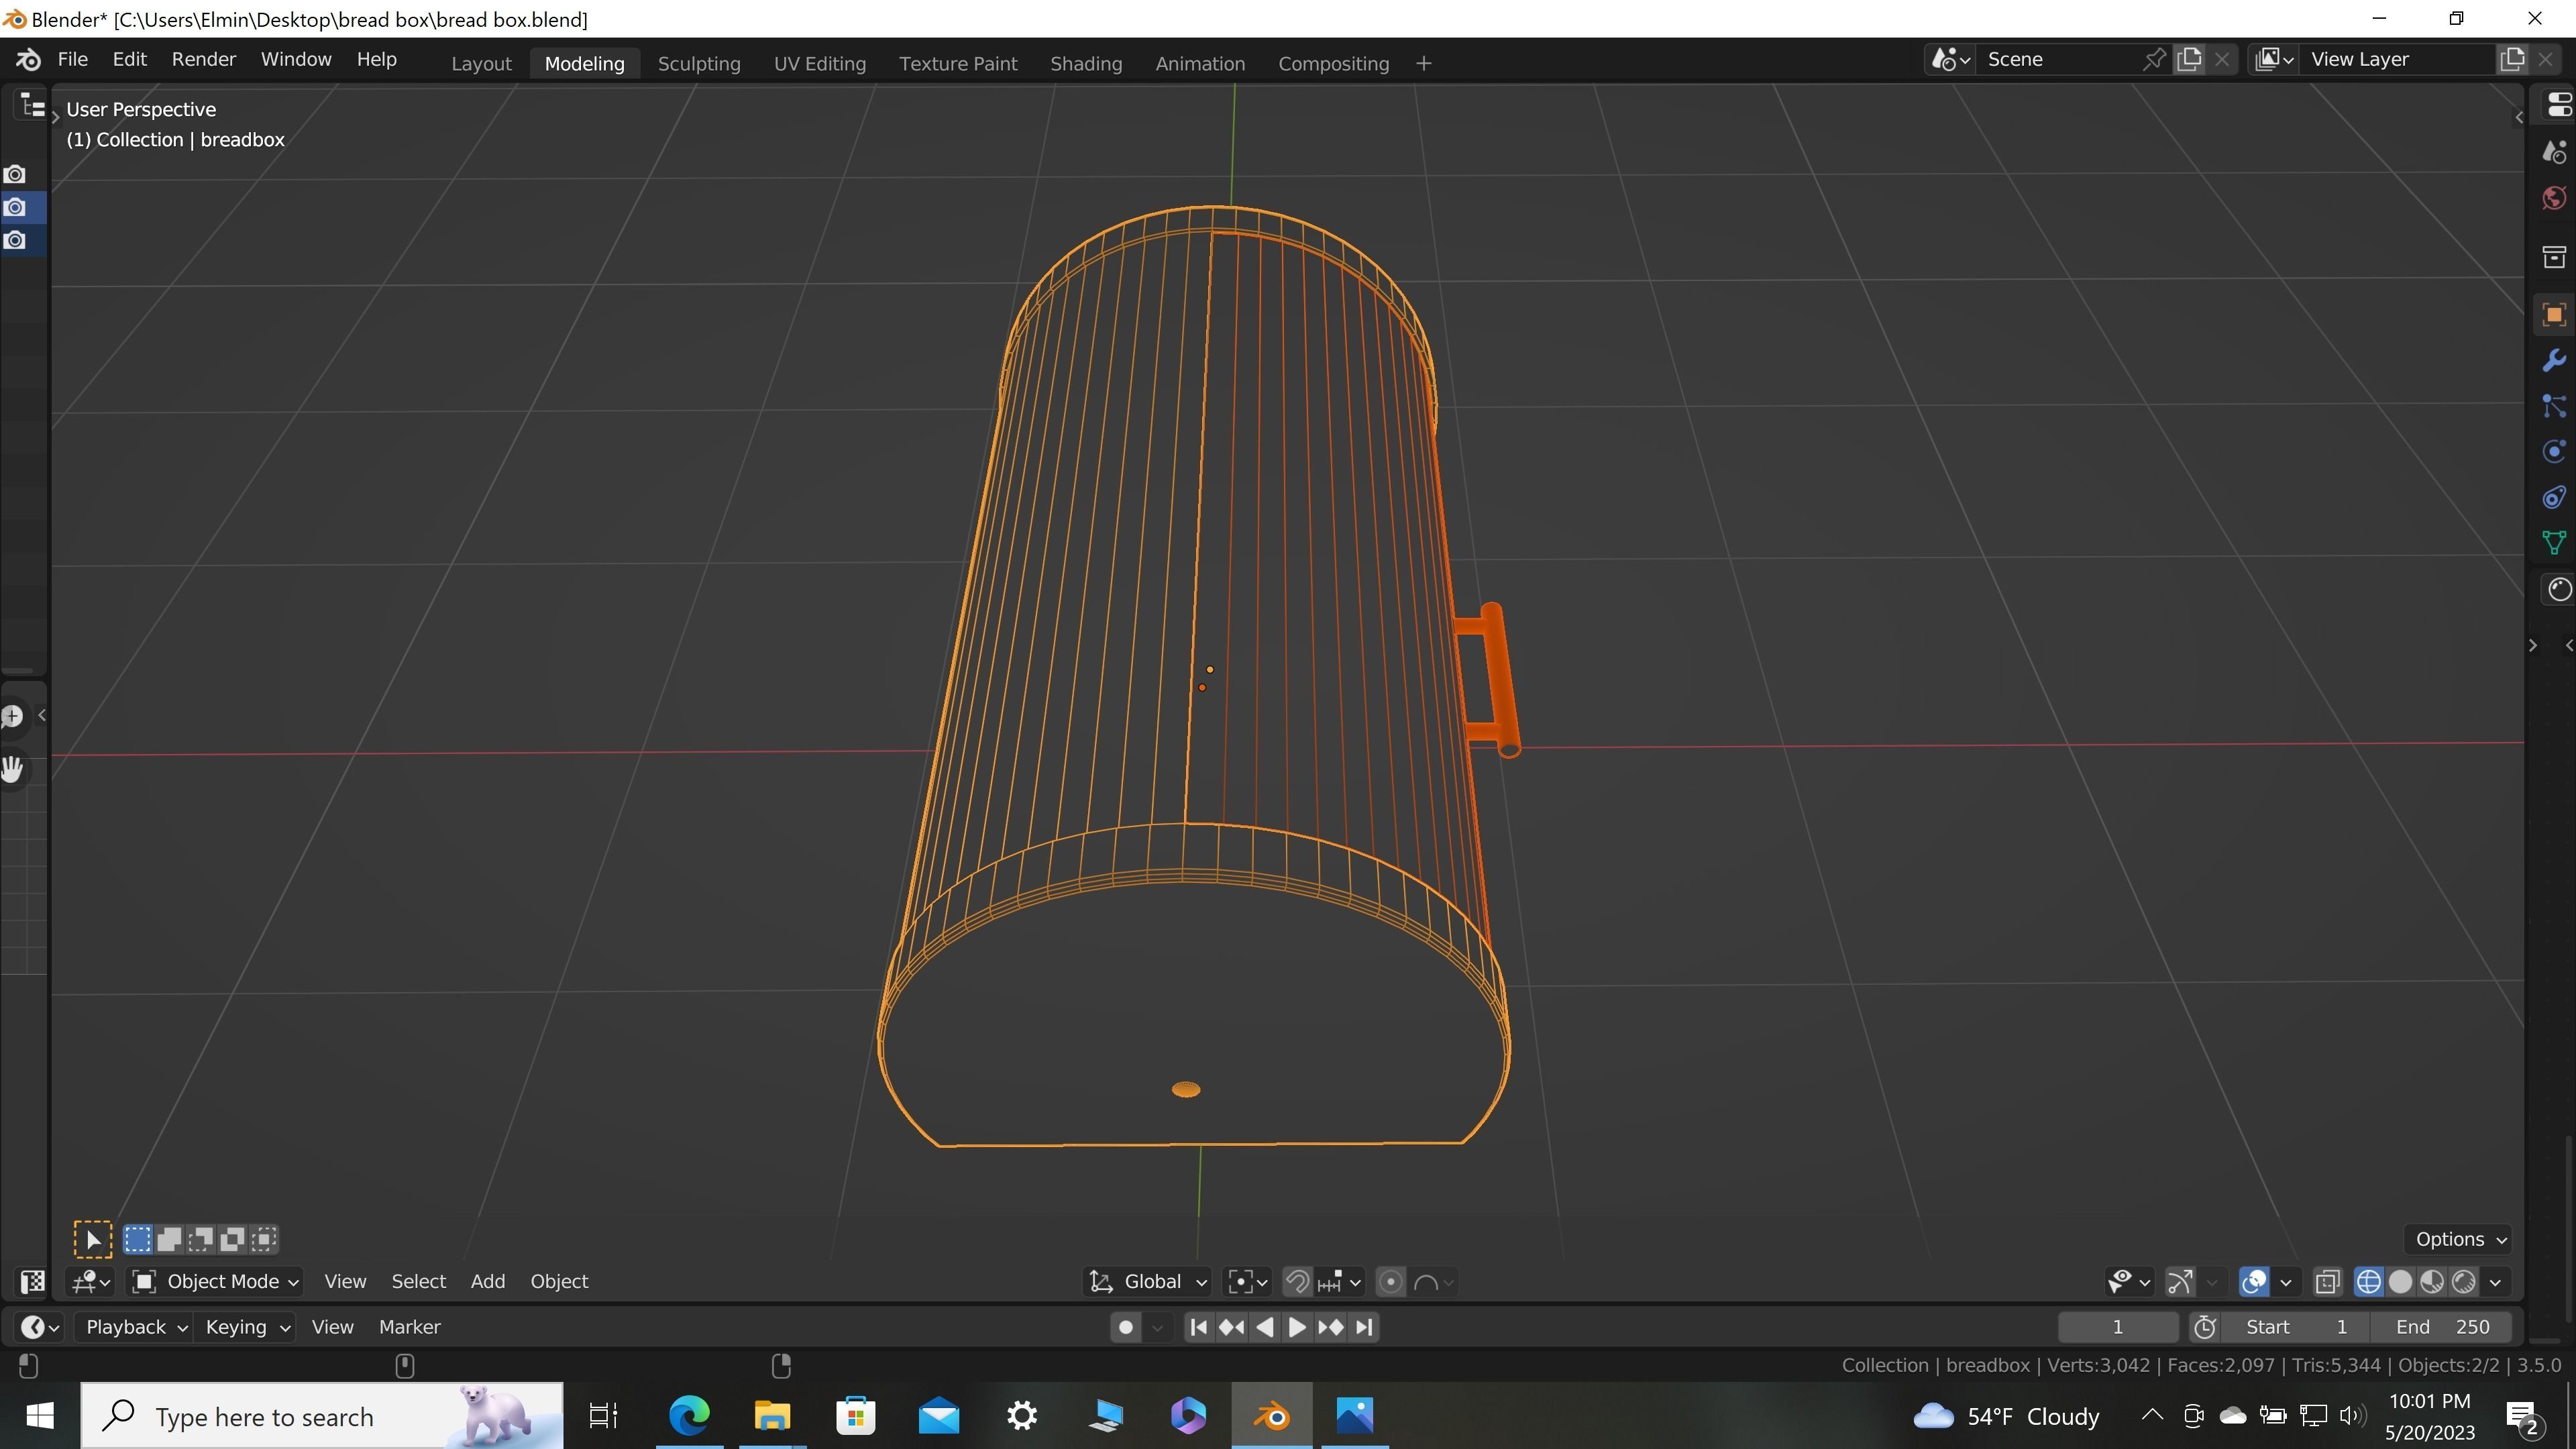
Task: Select the Modifier properties wrench icon
Action: [2554, 361]
